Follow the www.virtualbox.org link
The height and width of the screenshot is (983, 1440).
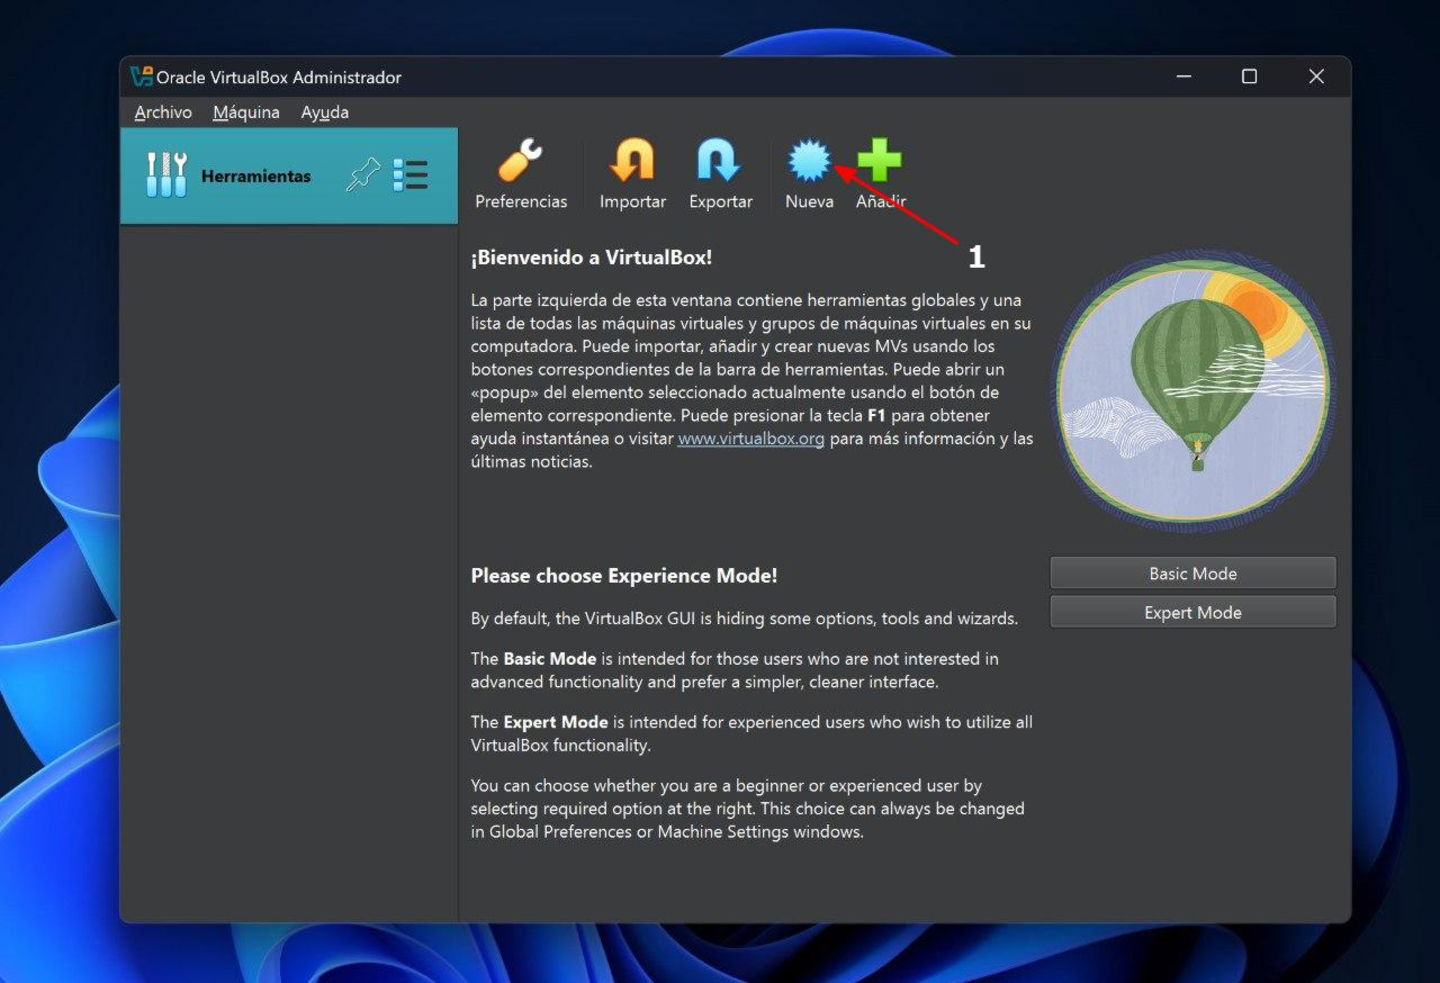[751, 438]
